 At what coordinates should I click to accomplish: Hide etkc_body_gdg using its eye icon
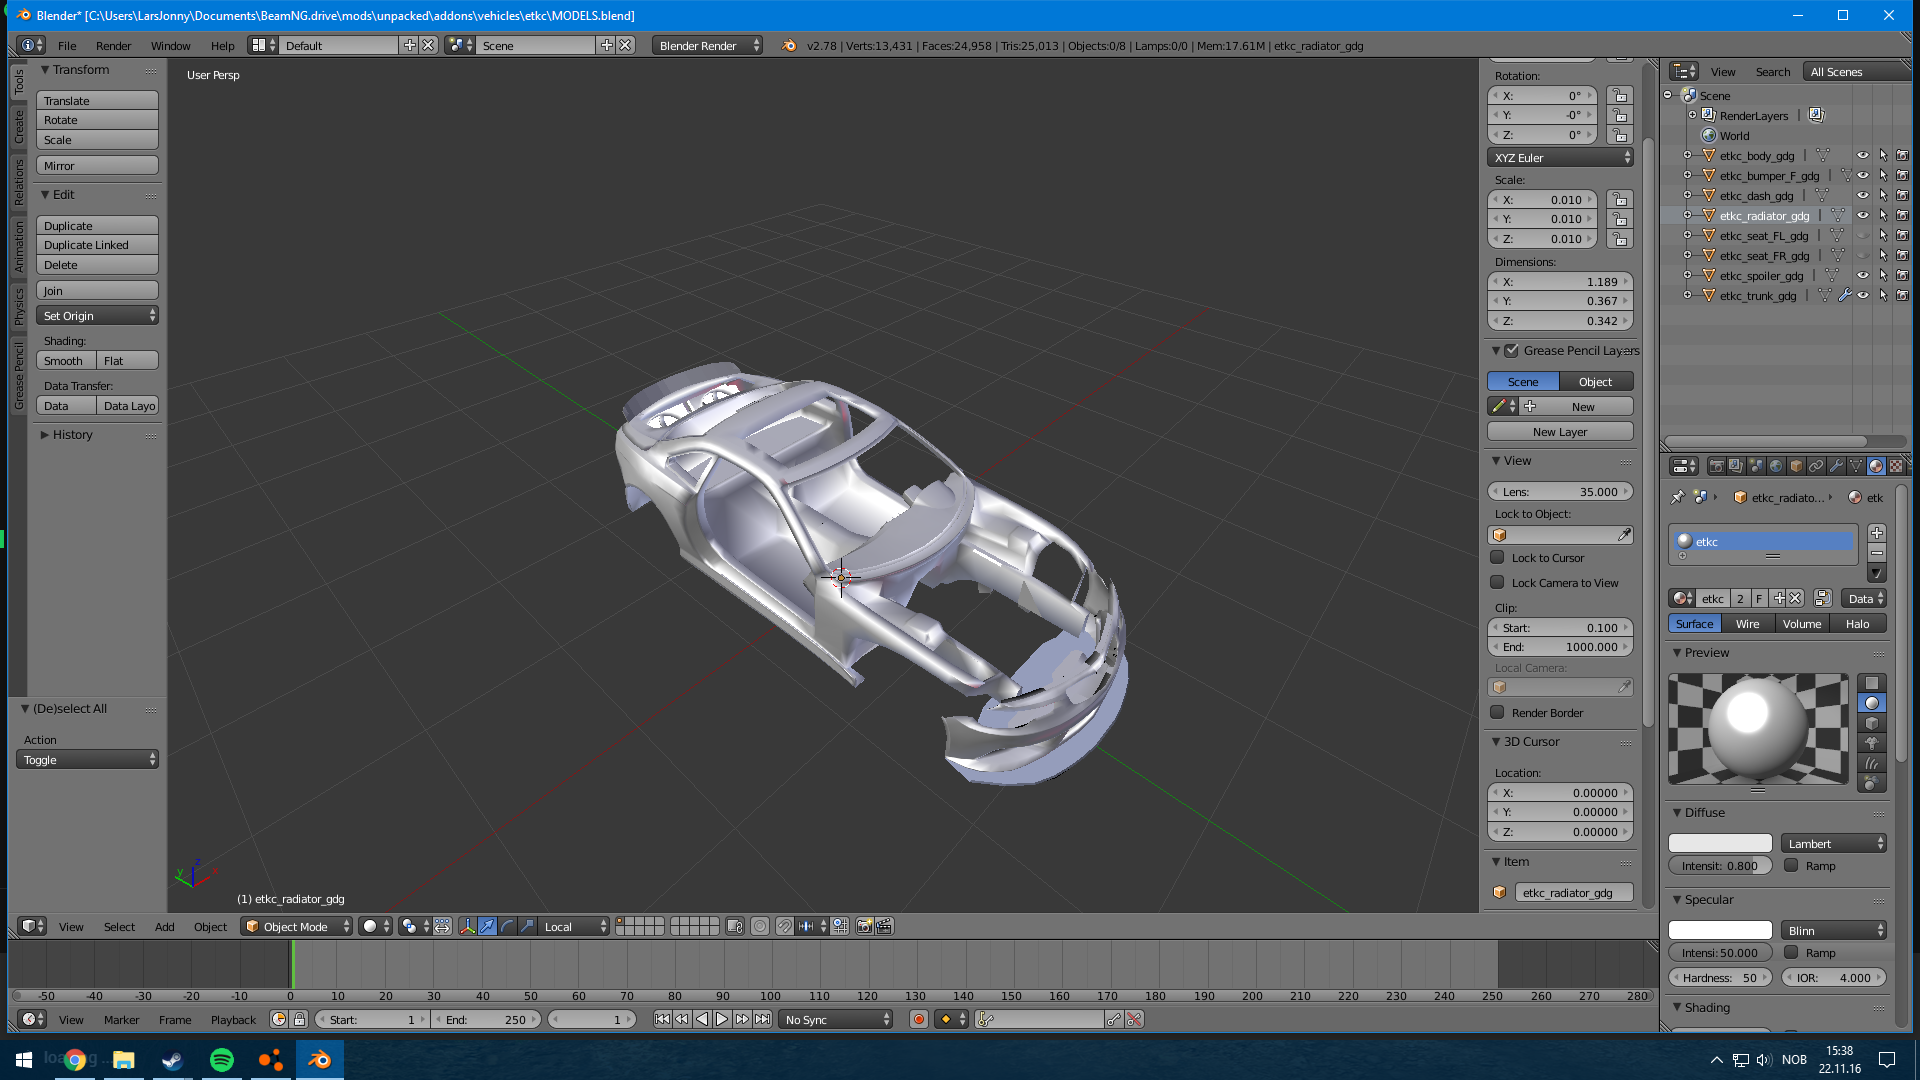pyautogui.click(x=1862, y=156)
